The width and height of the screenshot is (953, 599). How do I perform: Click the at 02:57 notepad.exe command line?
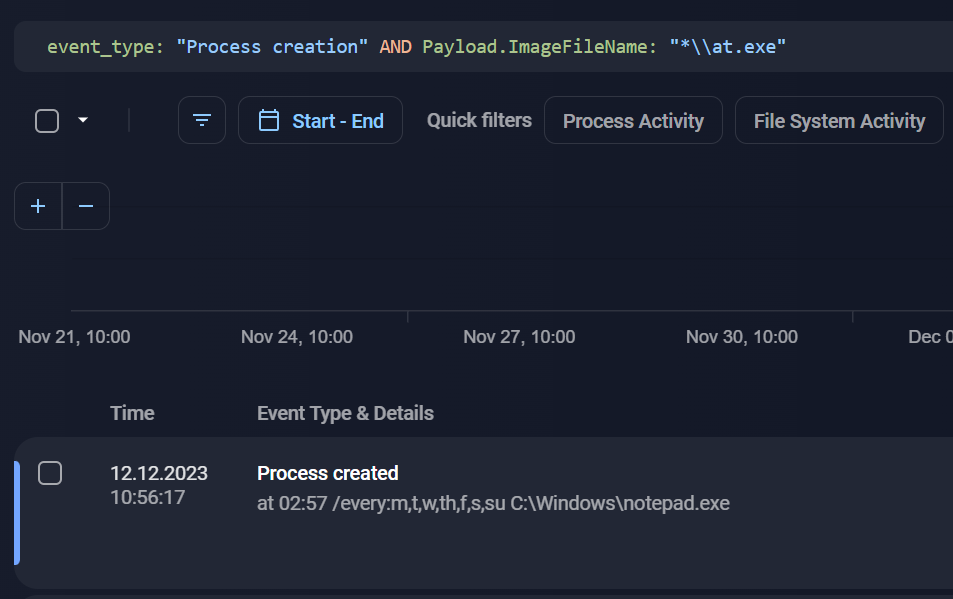coord(493,503)
